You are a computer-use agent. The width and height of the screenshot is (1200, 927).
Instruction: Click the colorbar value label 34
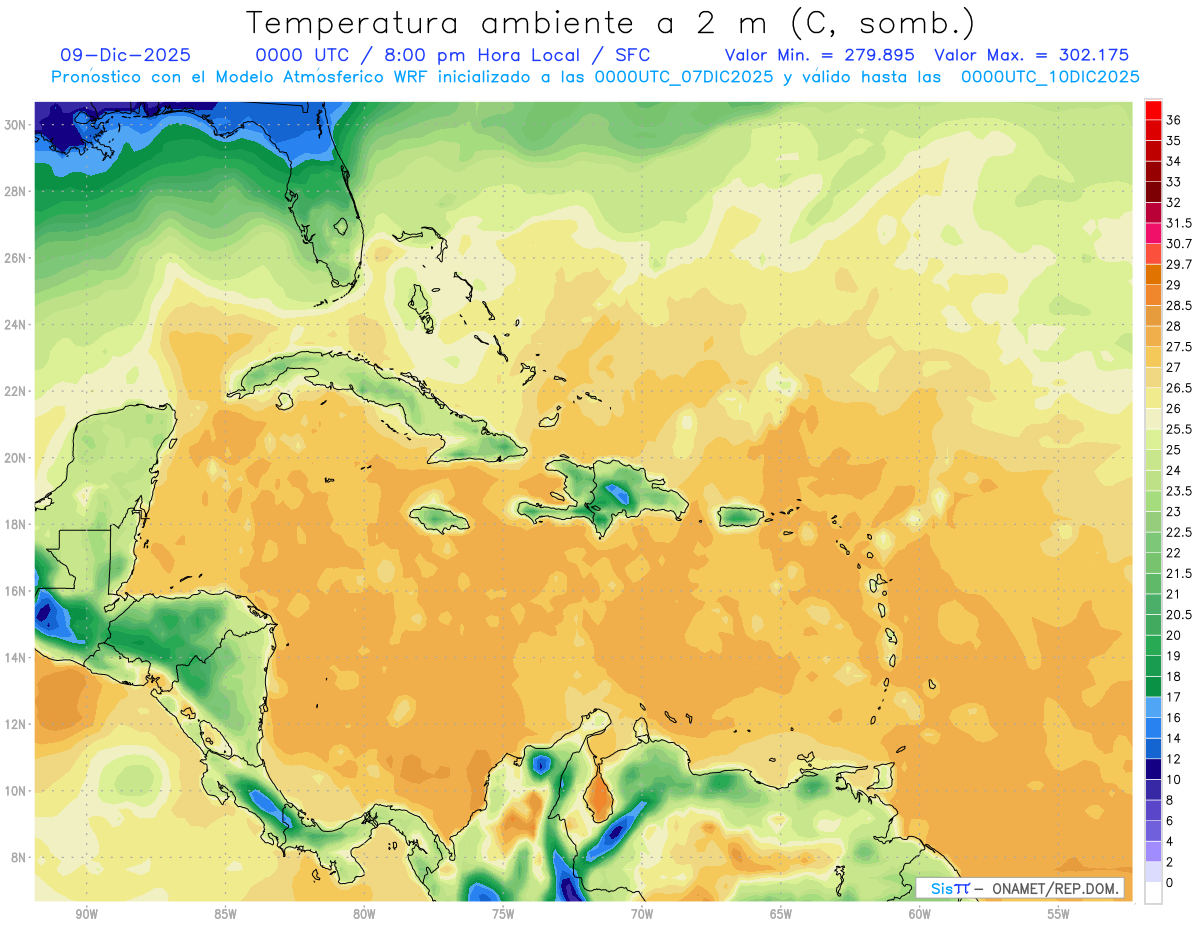pos(1173,161)
